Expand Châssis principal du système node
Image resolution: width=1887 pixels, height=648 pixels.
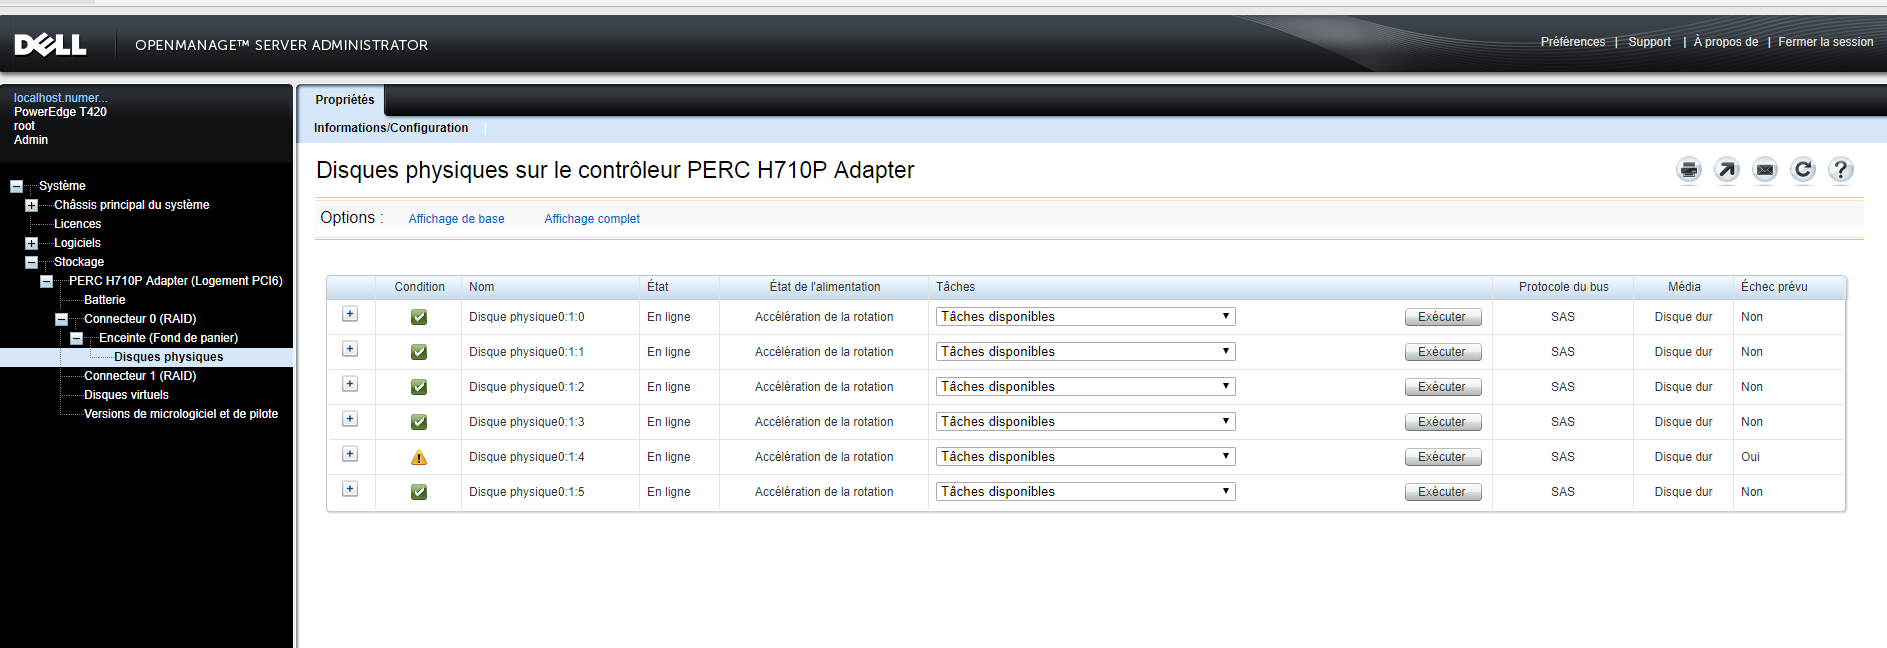coord(31,205)
